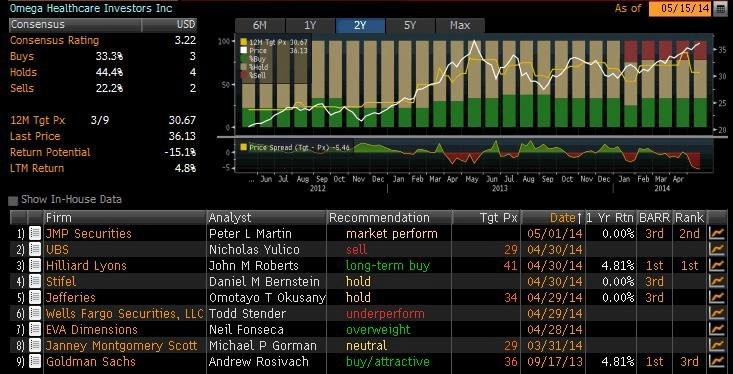Click the red %Sell legend swatch
733x374 pixels.
(x=244, y=75)
